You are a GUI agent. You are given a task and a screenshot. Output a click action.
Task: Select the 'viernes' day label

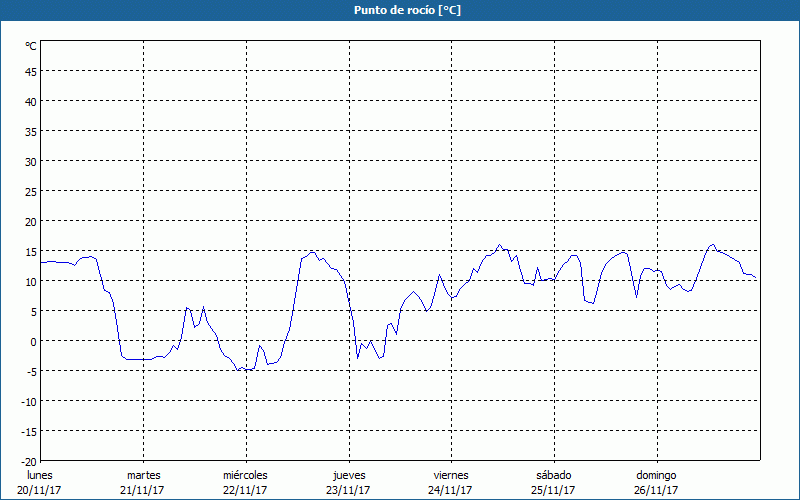451,475
